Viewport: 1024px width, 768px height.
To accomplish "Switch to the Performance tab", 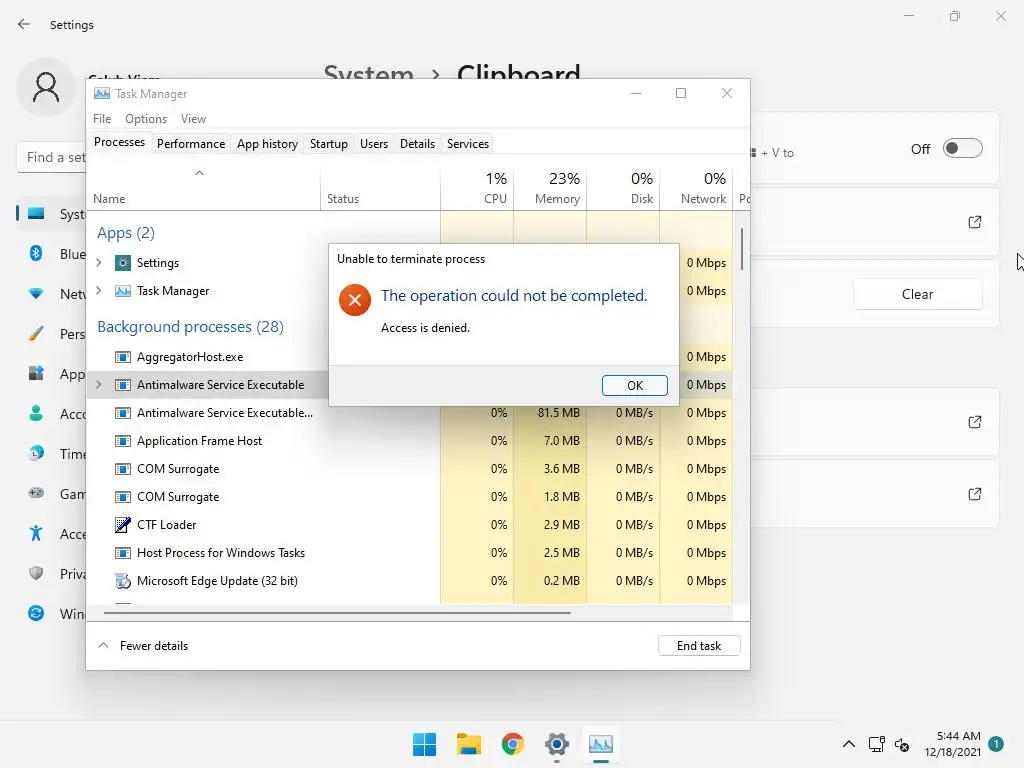I will (191, 144).
